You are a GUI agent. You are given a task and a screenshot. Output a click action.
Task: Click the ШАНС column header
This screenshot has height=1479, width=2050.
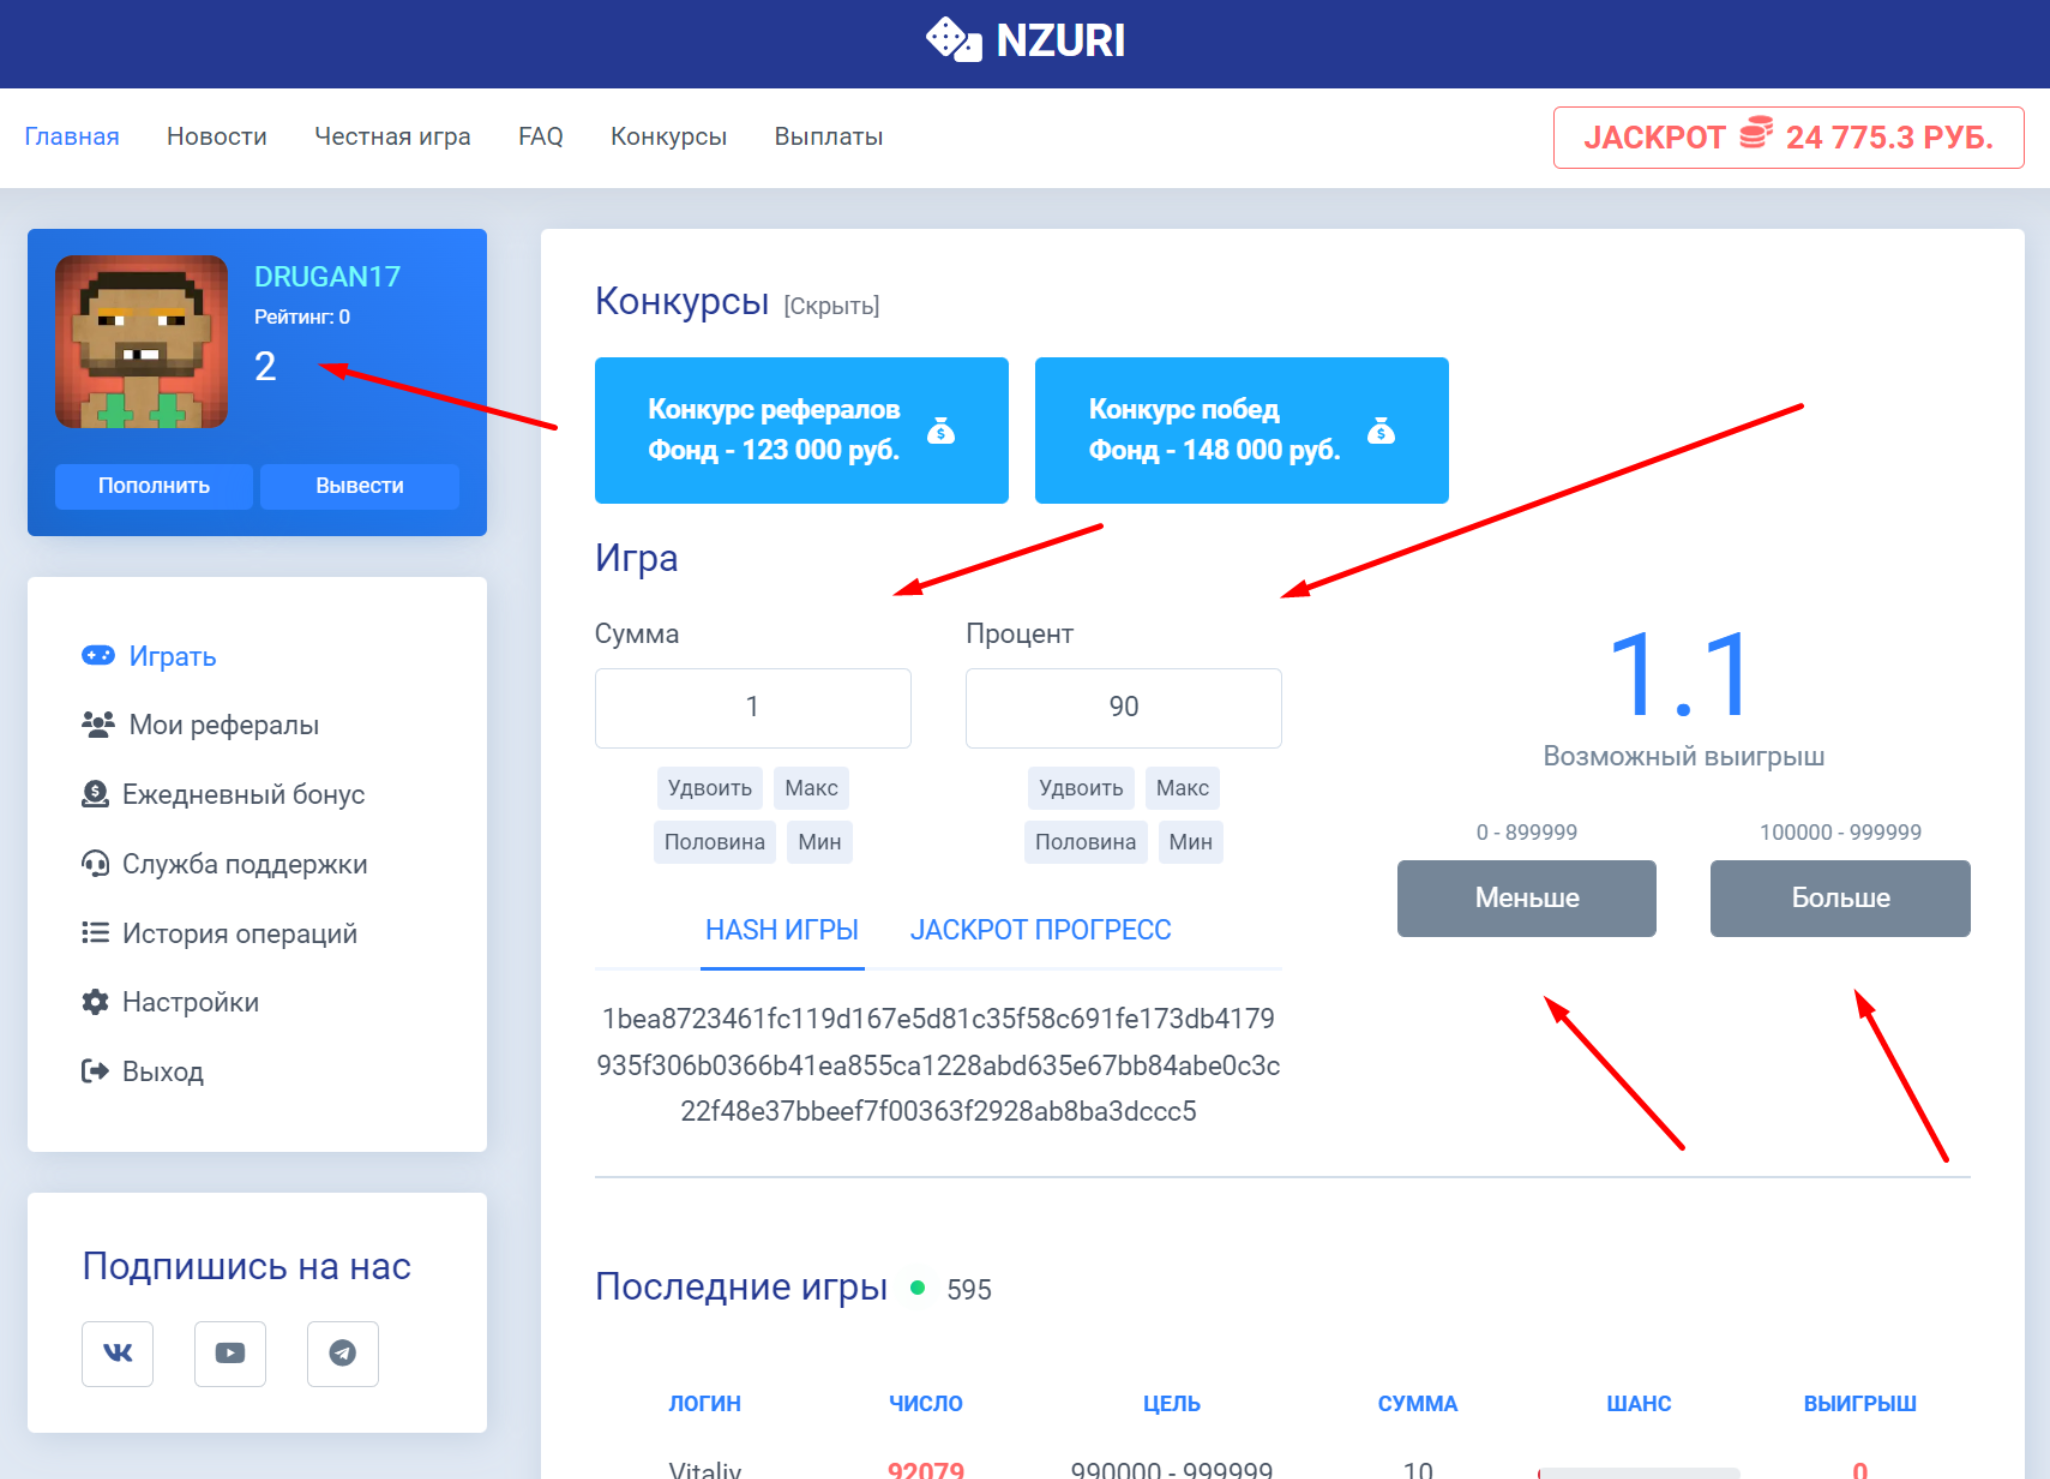pyautogui.click(x=1639, y=1403)
